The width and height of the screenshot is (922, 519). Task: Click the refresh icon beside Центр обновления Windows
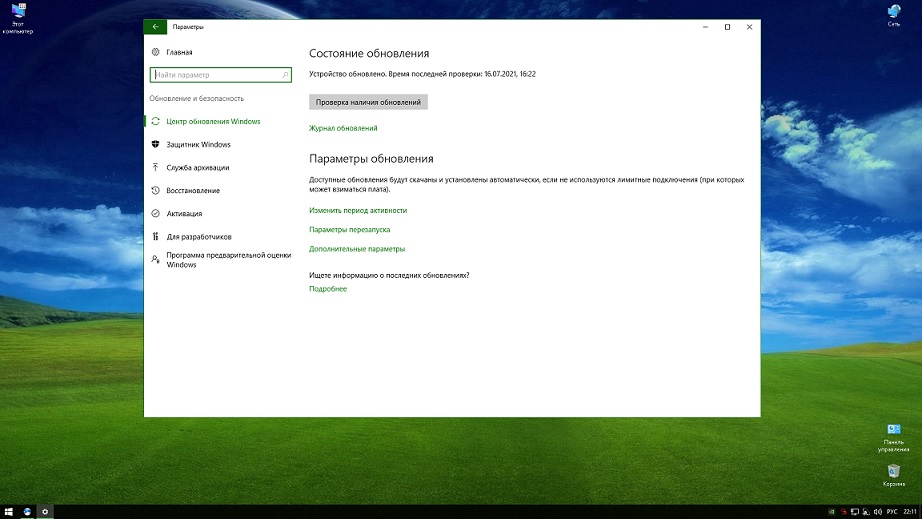tap(155, 121)
